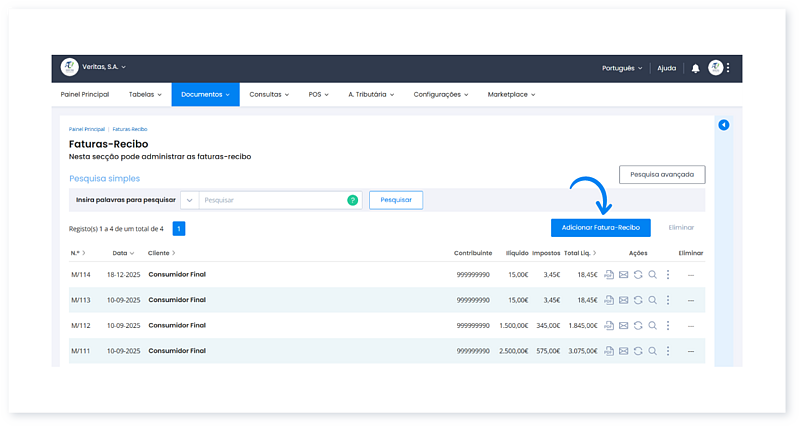Expand the Português language dropdown
Image resolution: width=800 pixels, height=427 pixels.
(622, 68)
